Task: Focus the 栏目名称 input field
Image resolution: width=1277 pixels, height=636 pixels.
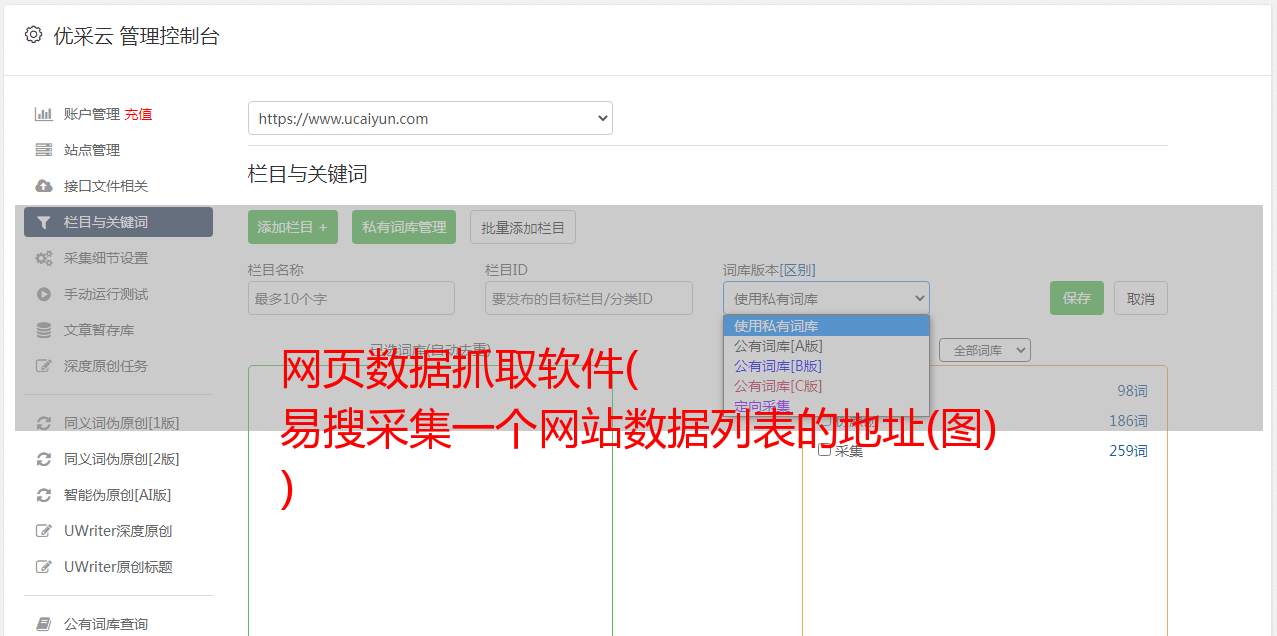Action: 351,298
